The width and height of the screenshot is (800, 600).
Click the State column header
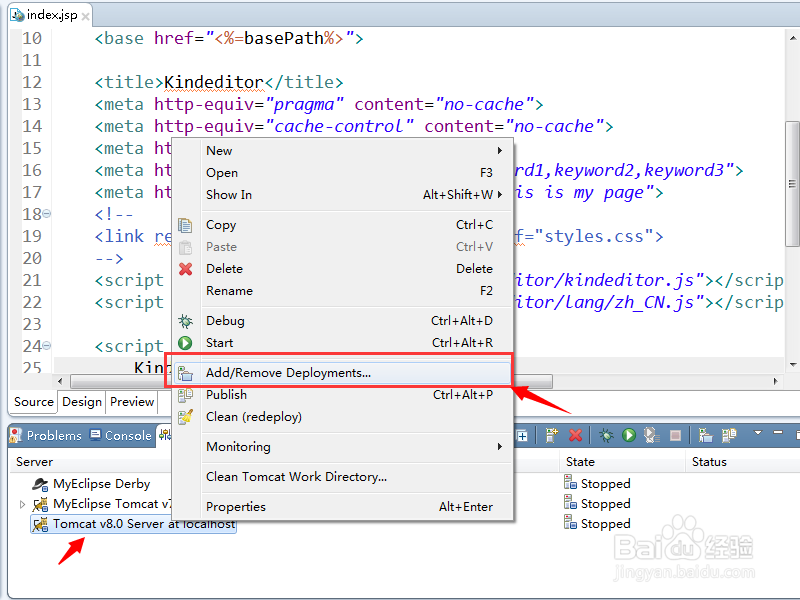[x=580, y=462]
